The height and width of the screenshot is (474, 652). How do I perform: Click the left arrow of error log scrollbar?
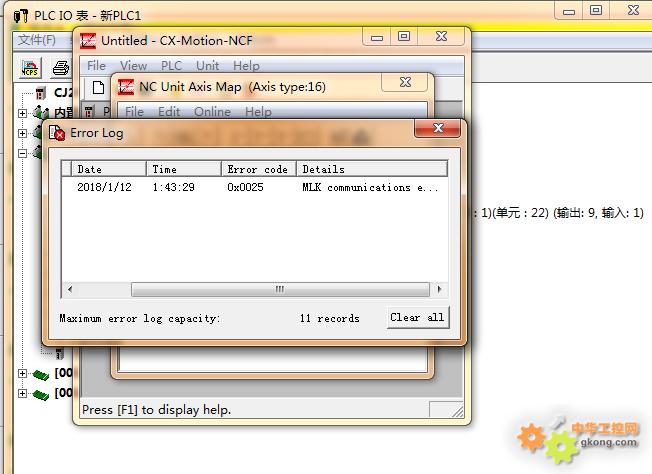[70, 289]
